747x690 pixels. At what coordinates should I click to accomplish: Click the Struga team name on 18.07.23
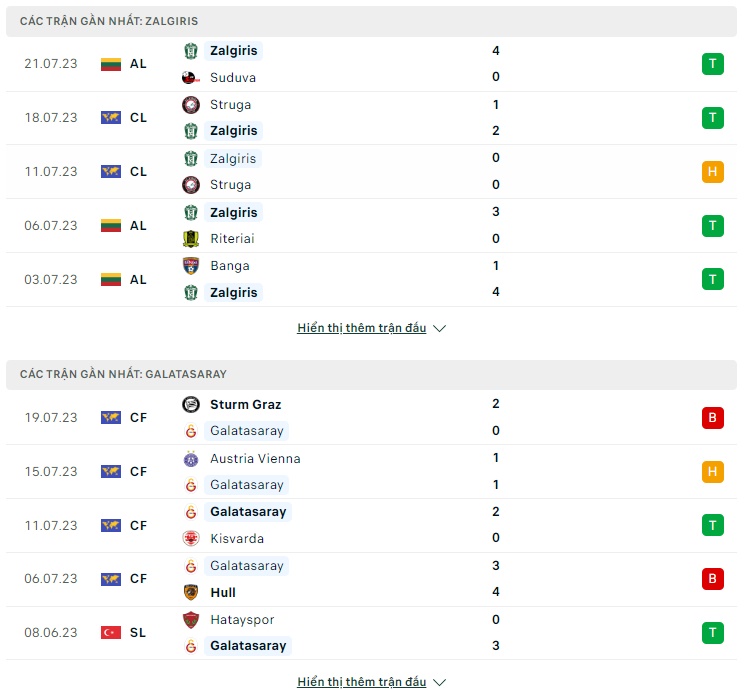(231, 105)
